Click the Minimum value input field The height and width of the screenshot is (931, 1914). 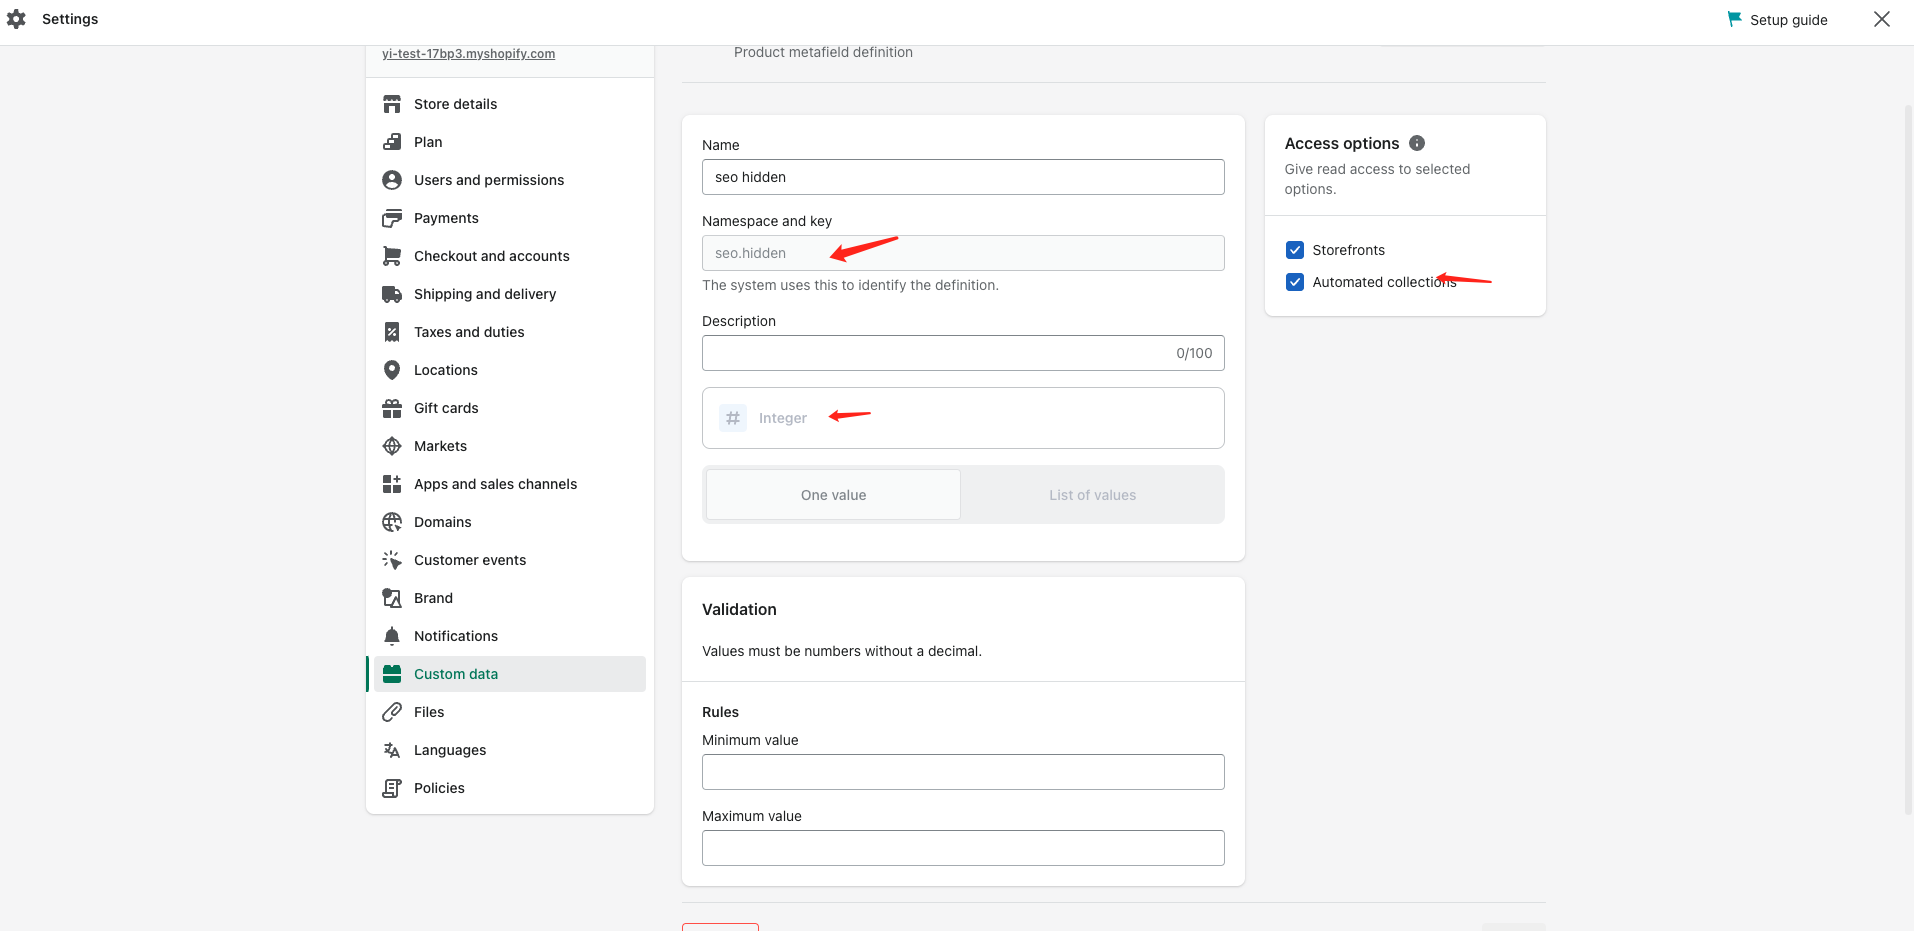[962, 772]
